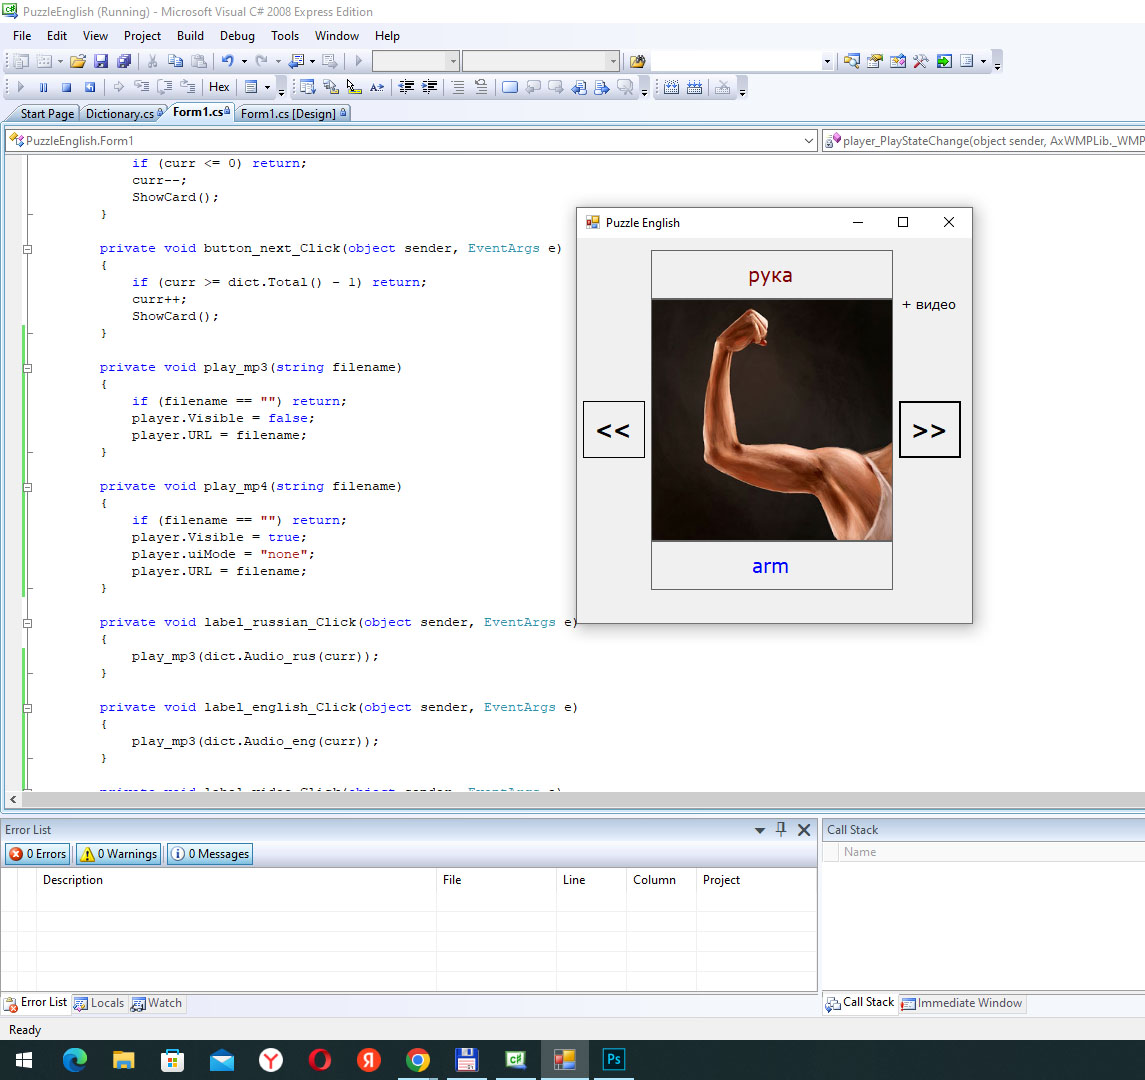Image resolution: width=1145 pixels, height=1080 pixels.
Task: Collapse the label_russian_Click method outline
Action: point(28,623)
